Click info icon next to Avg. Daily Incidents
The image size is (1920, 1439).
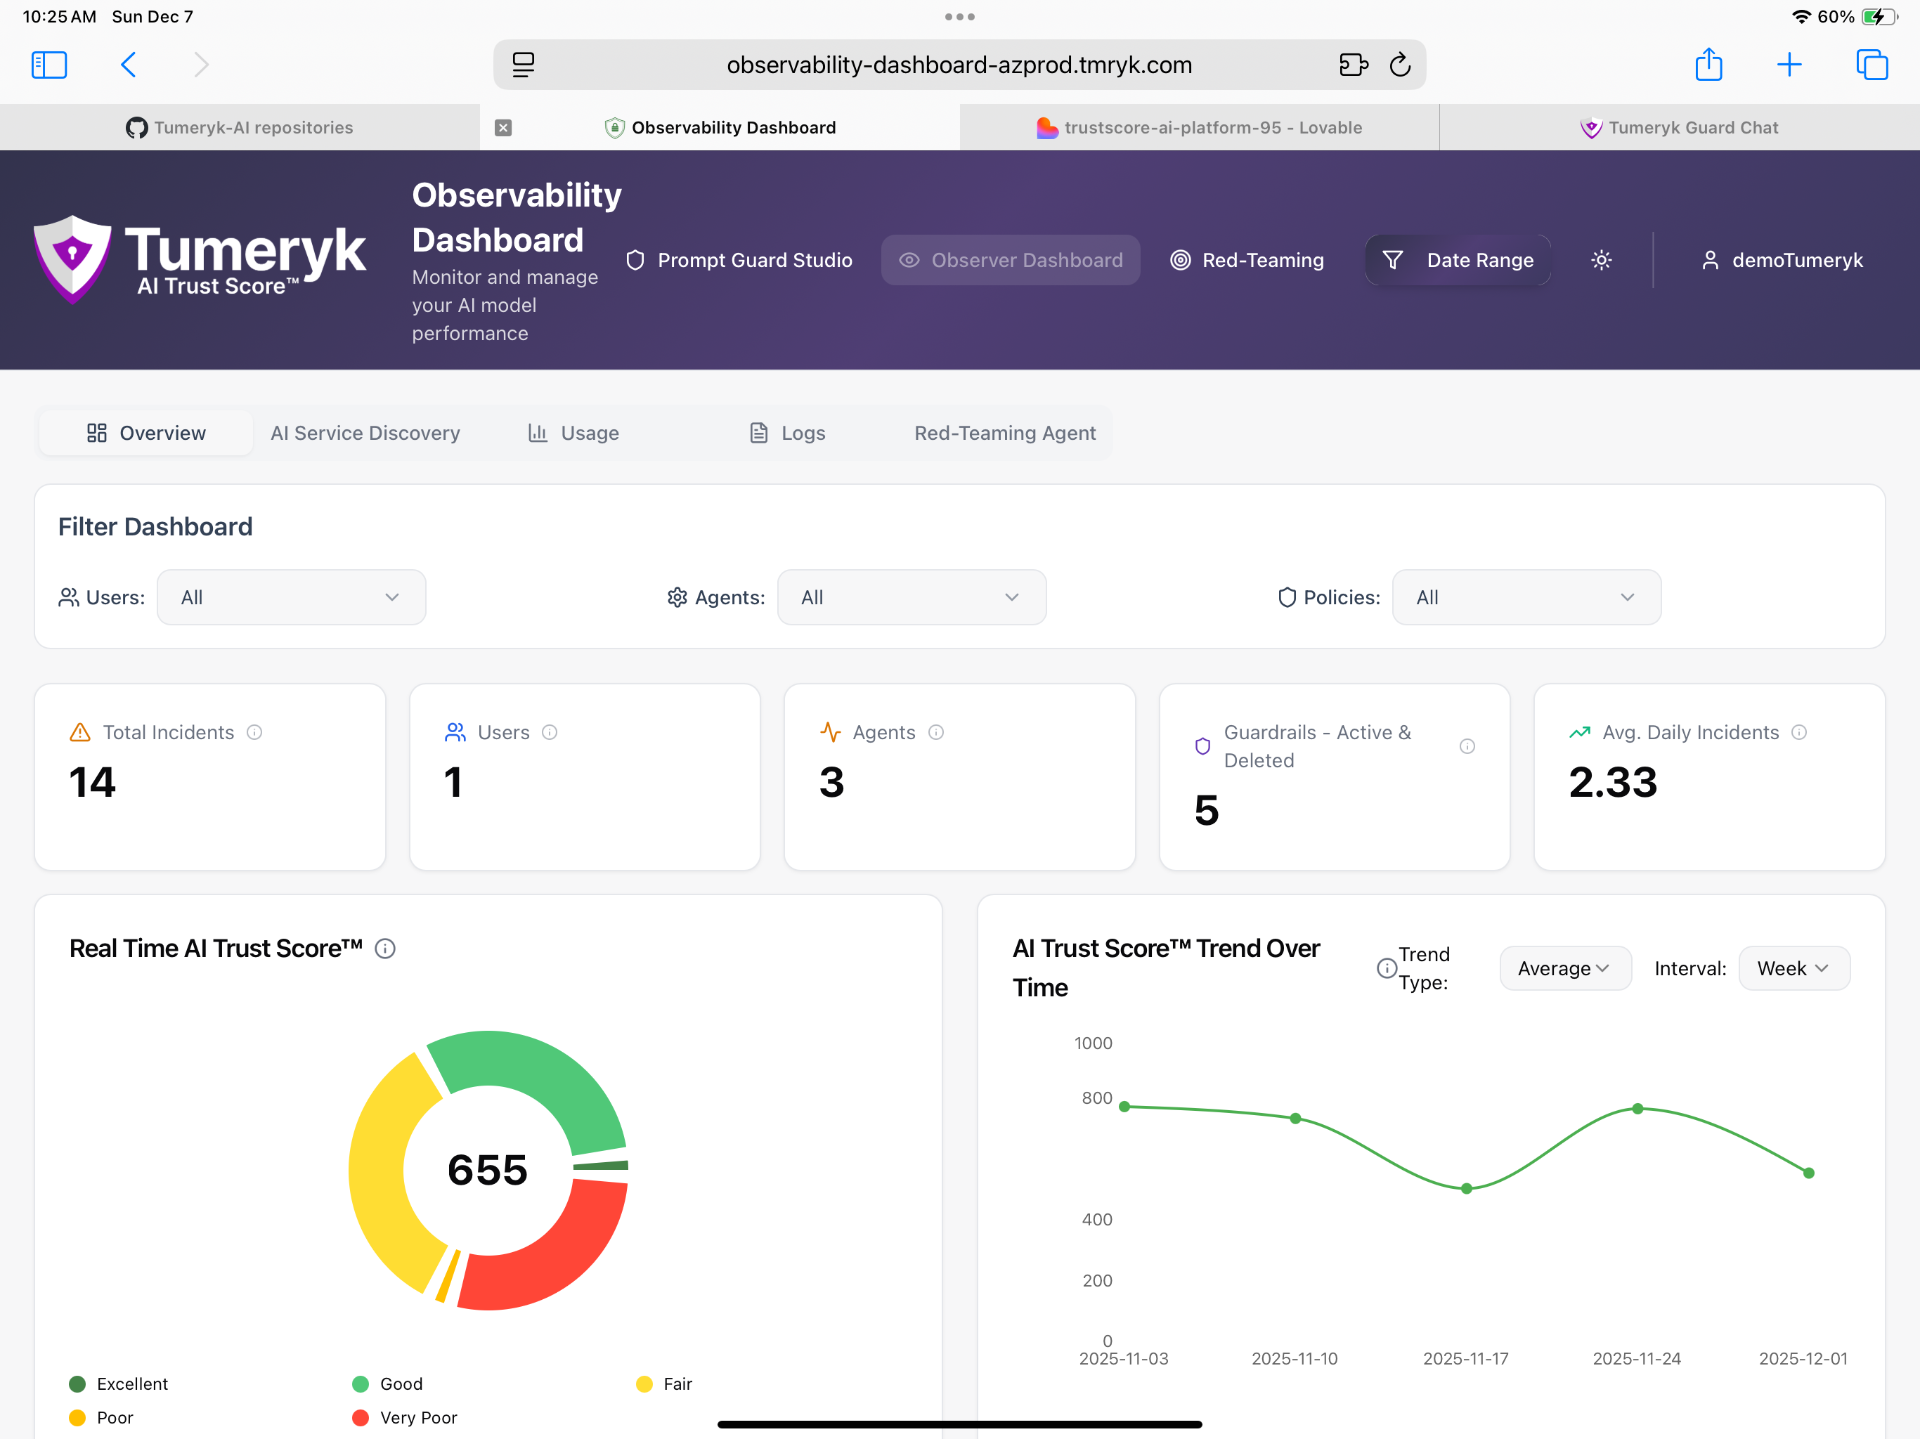coord(1799,732)
